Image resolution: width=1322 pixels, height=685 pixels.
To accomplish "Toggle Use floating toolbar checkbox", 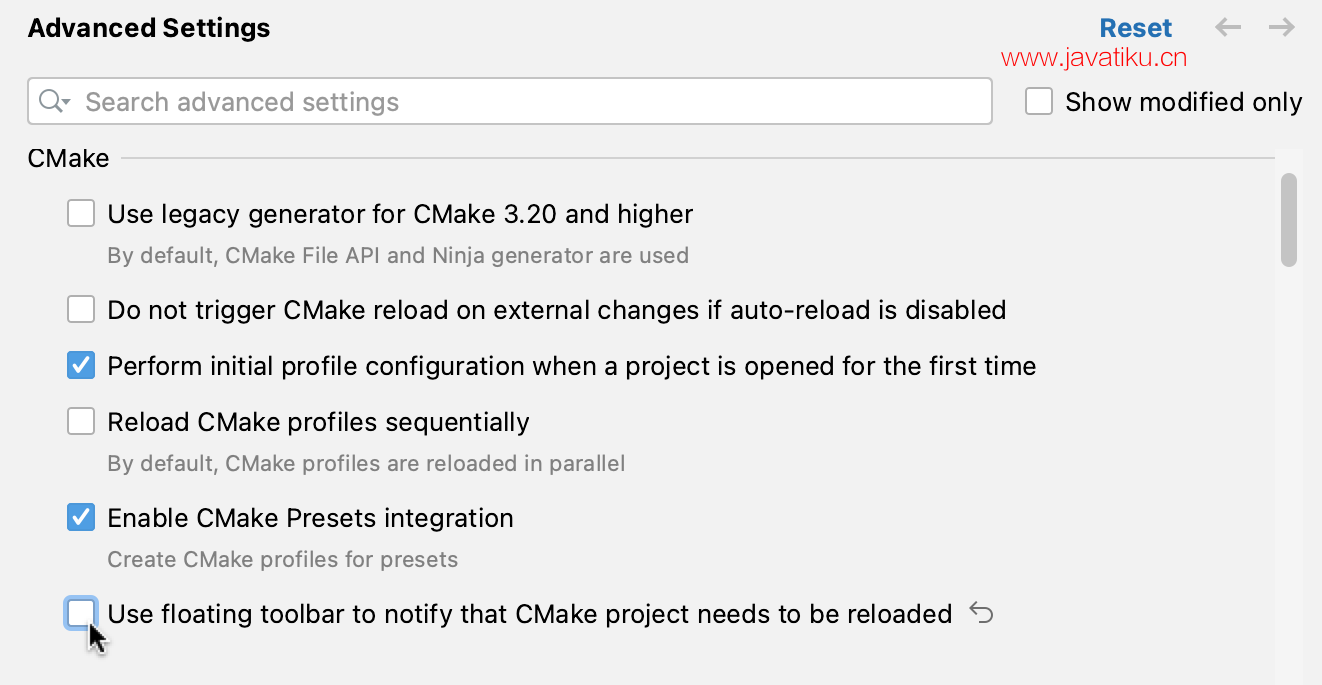I will 81,613.
